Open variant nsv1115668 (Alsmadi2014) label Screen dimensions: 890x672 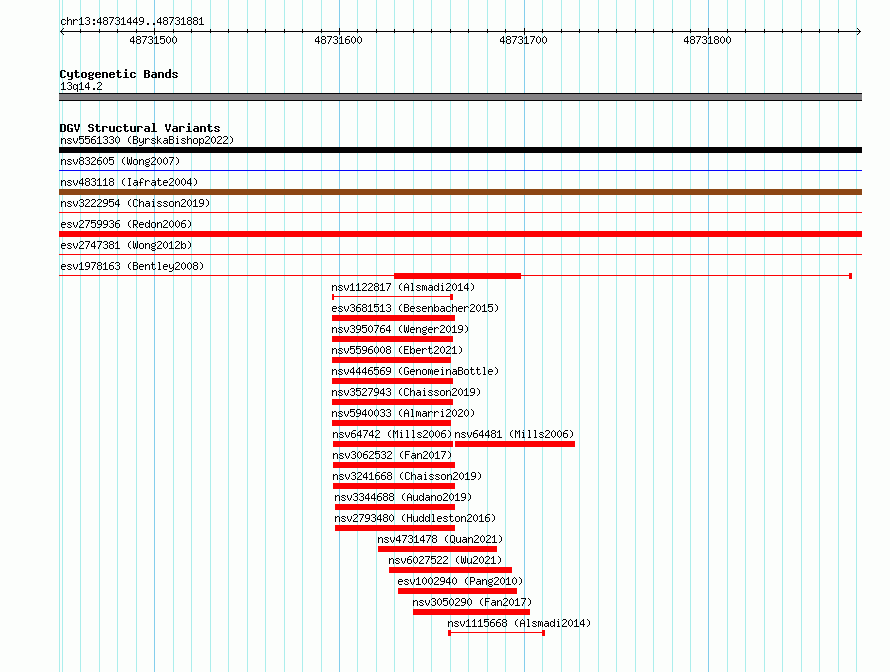(x=519, y=623)
